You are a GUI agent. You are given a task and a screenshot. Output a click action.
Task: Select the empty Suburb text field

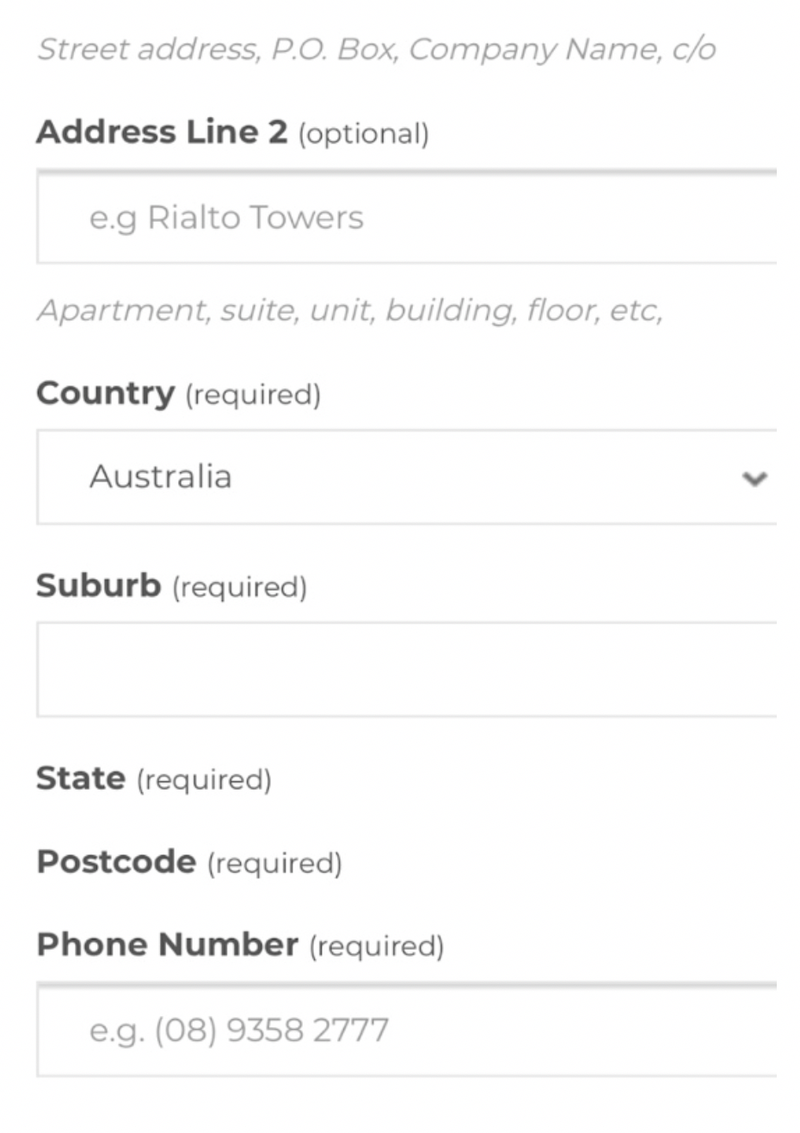click(x=407, y=669)
